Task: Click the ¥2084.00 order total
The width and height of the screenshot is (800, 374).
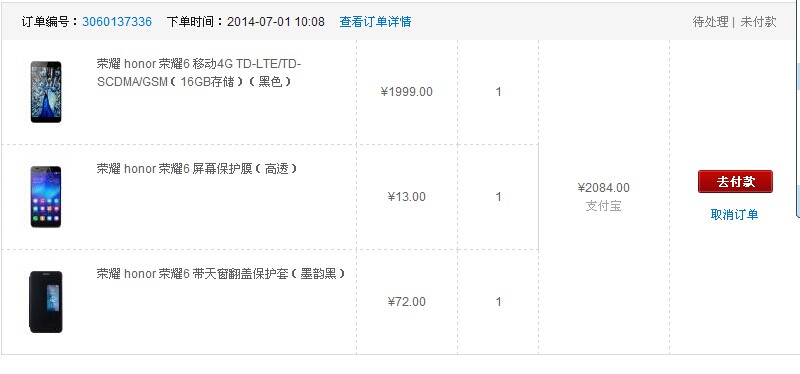Action: [604, 188]
